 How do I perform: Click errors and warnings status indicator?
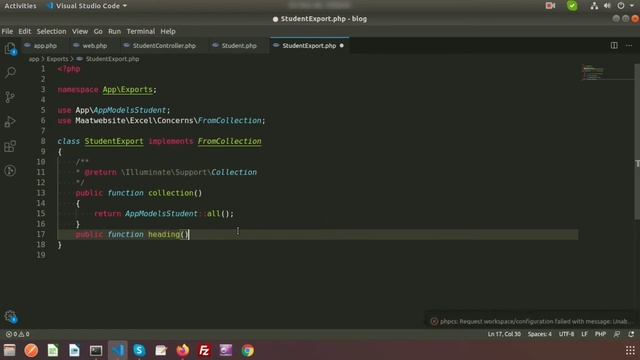(18, 334)
